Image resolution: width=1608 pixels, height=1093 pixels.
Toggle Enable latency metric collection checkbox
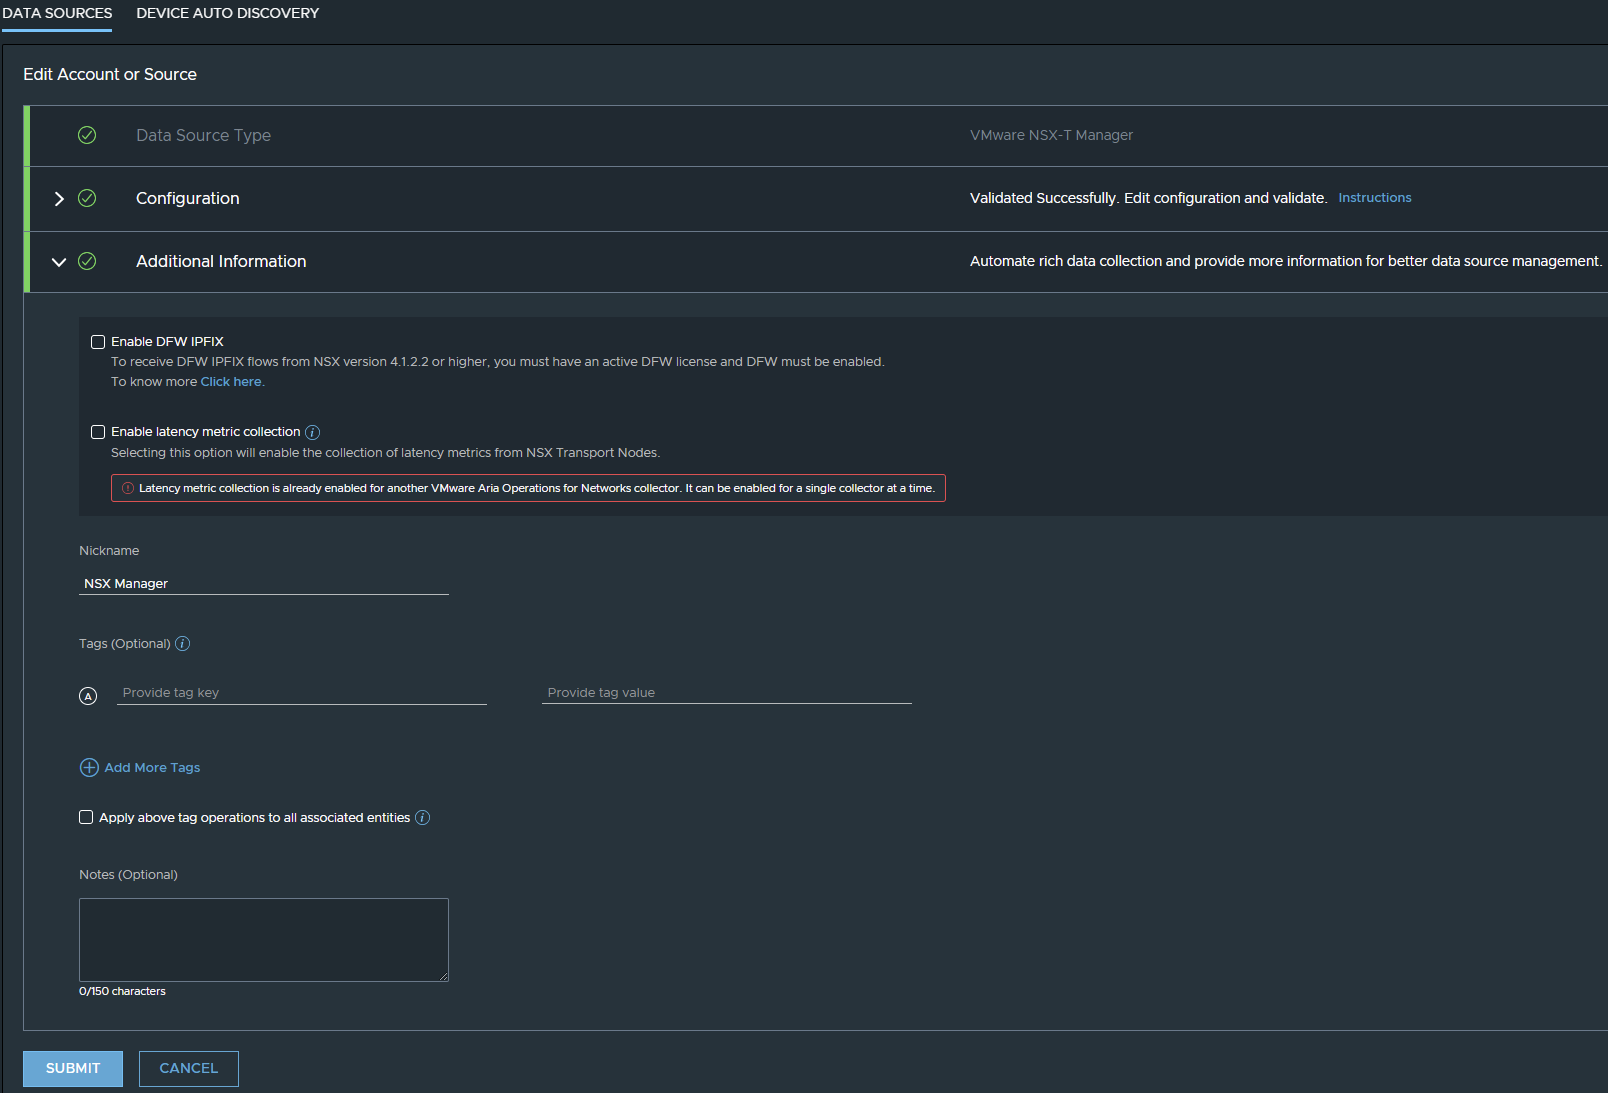(x=98, y=432)
